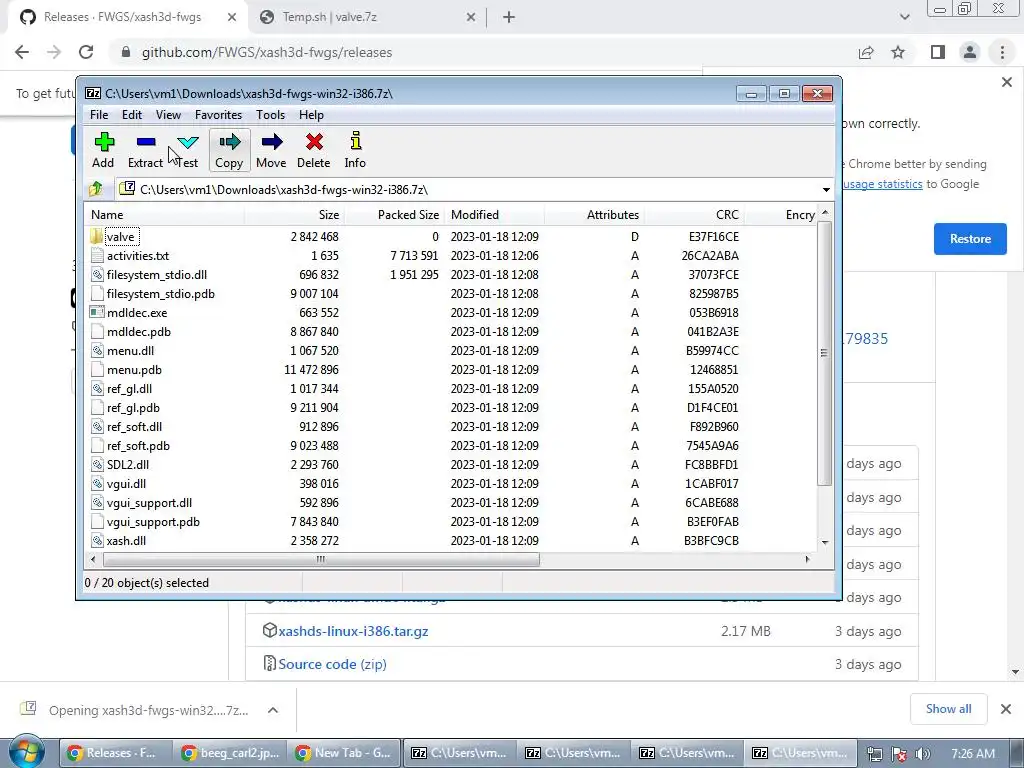Open new Chrome tab with plus

pos(509,18)
